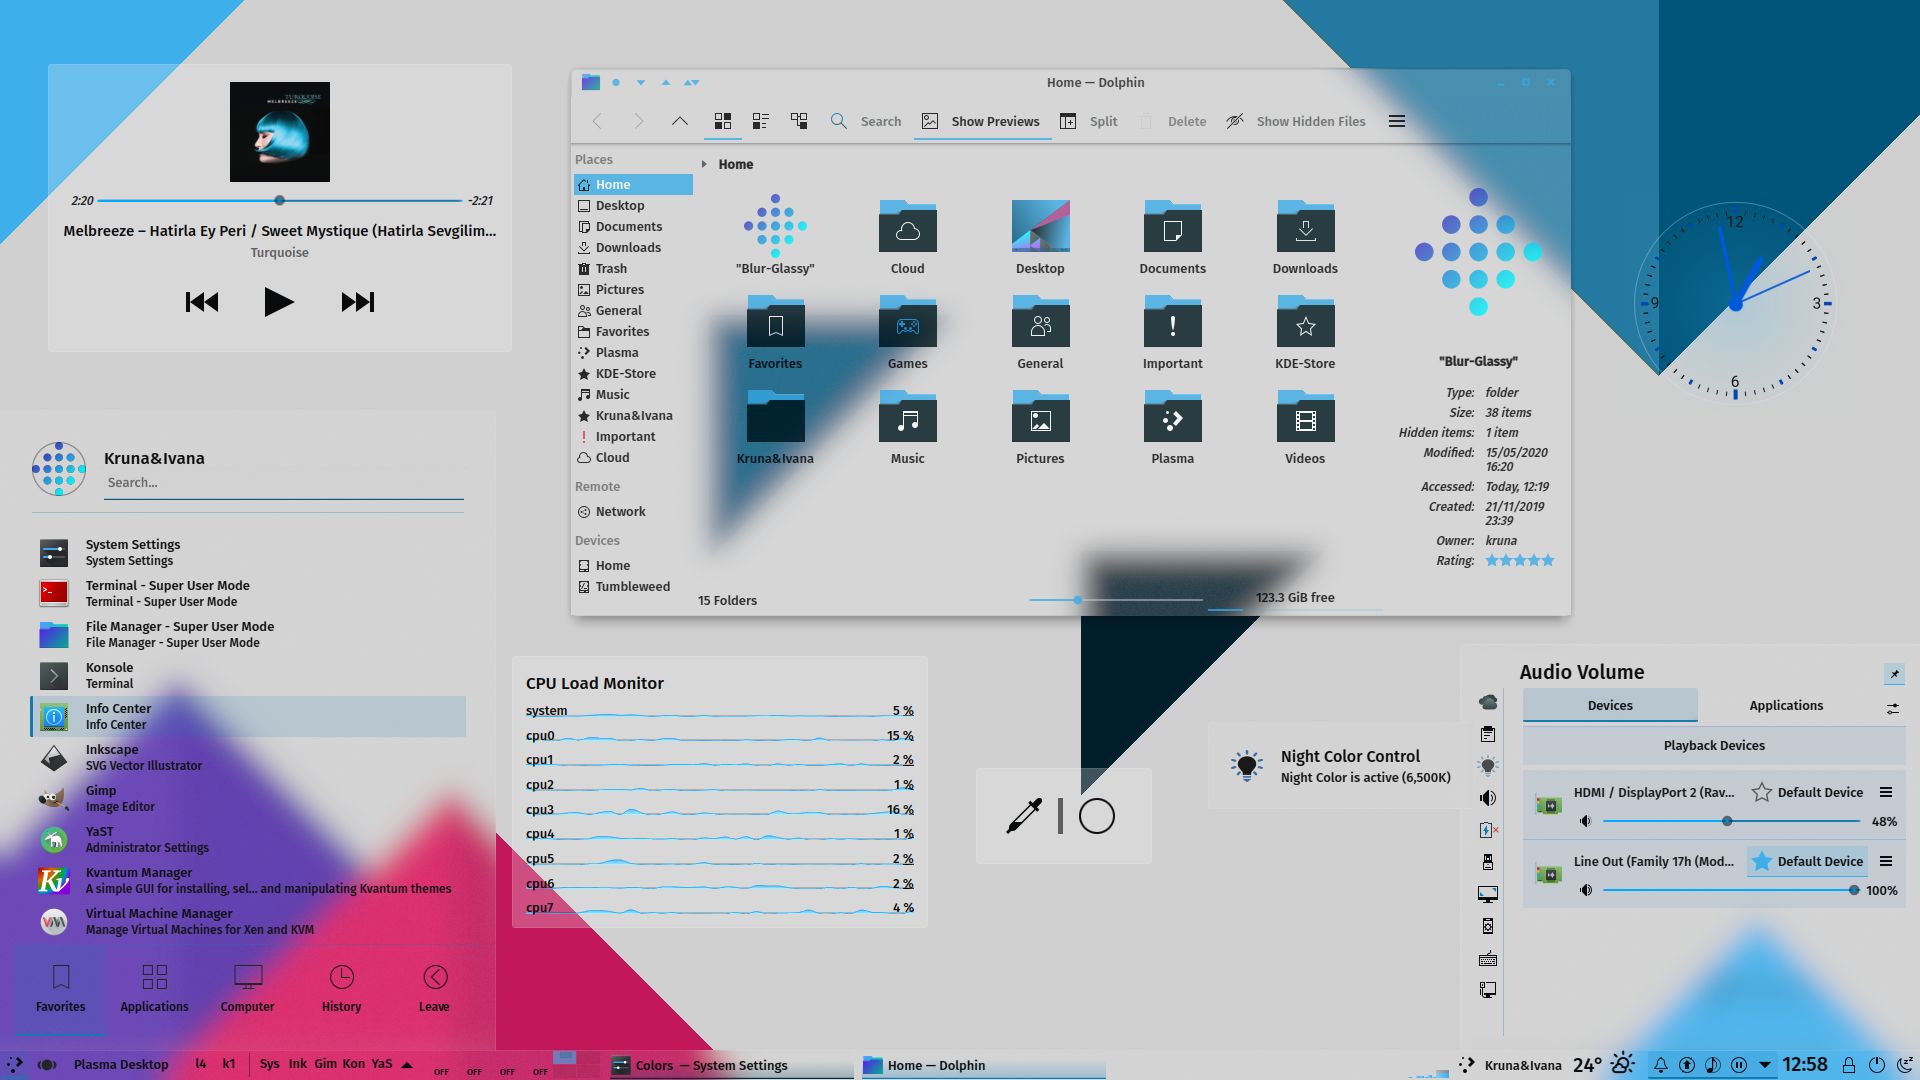1920x1080 pixels.
Task: Open the weather icon next to 24°
Action: [x=1620, y=1065]
